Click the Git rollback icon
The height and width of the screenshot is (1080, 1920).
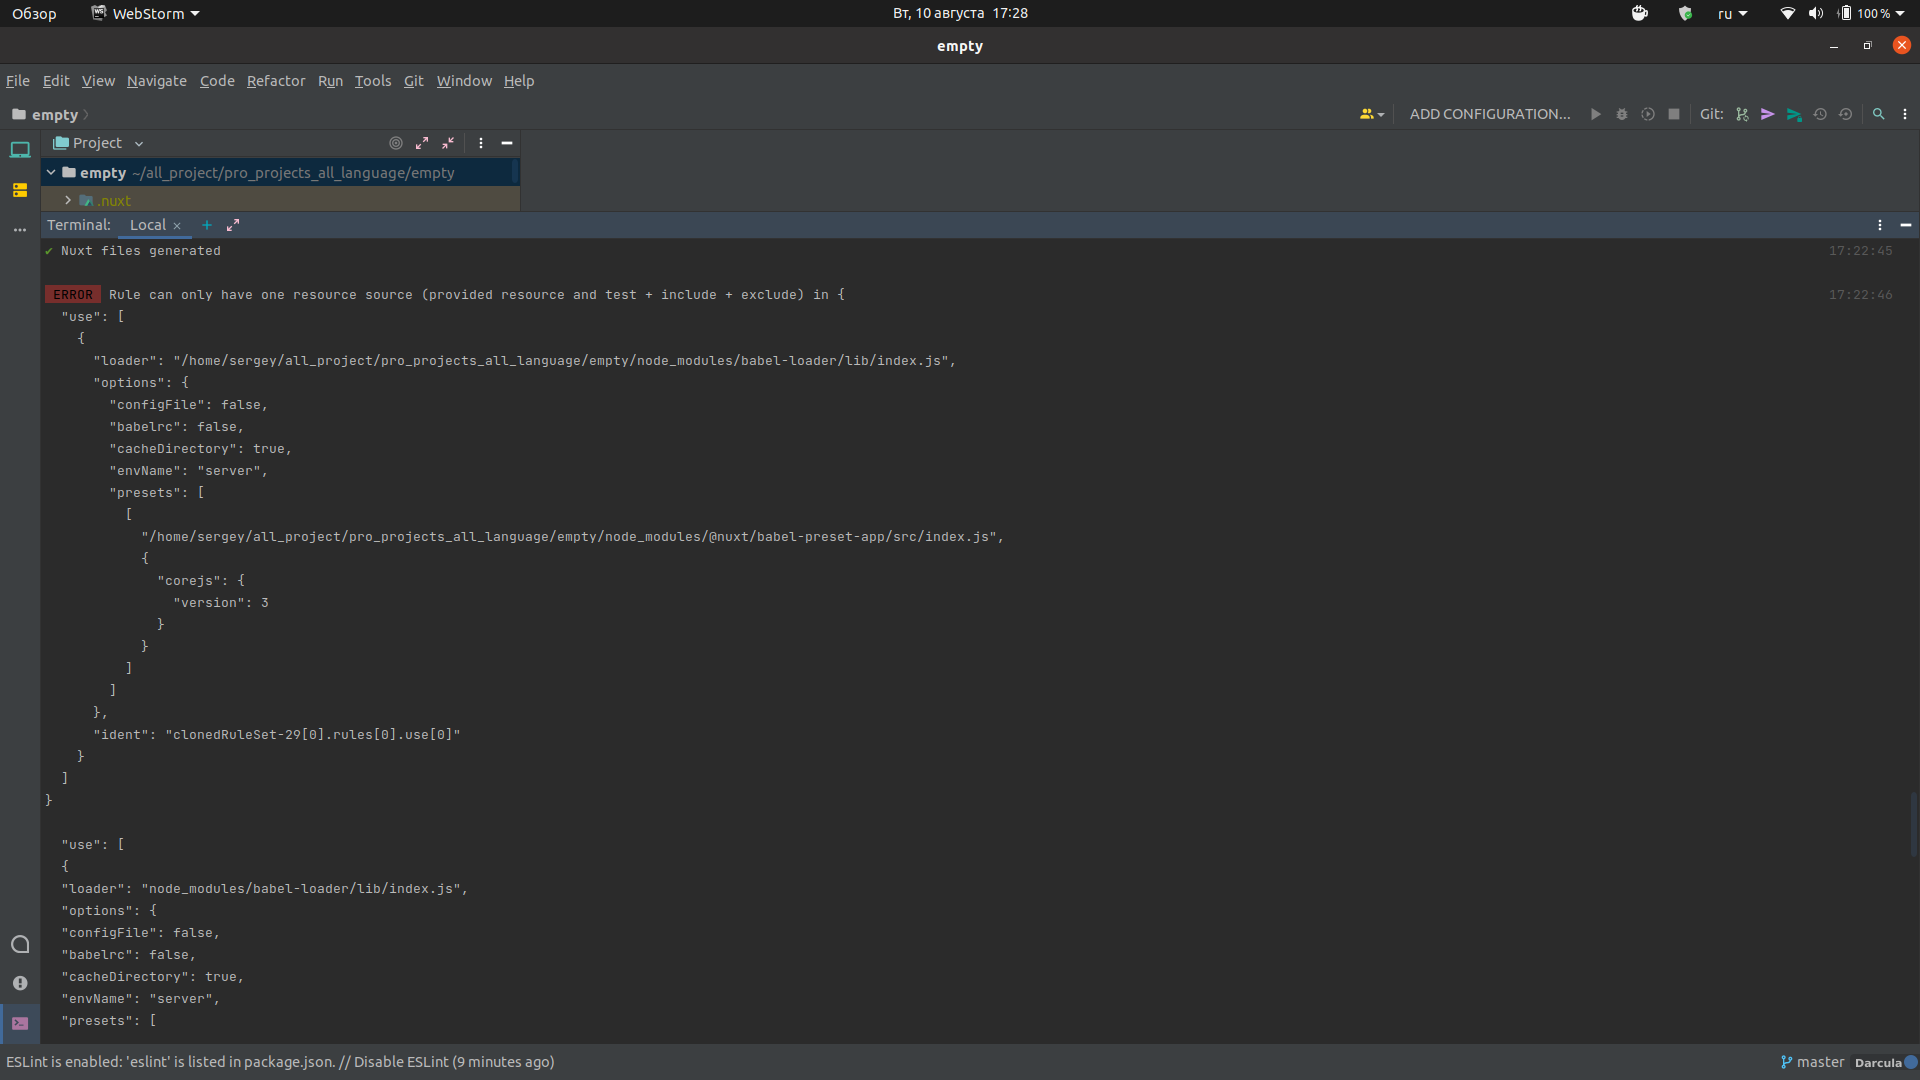1846,114
